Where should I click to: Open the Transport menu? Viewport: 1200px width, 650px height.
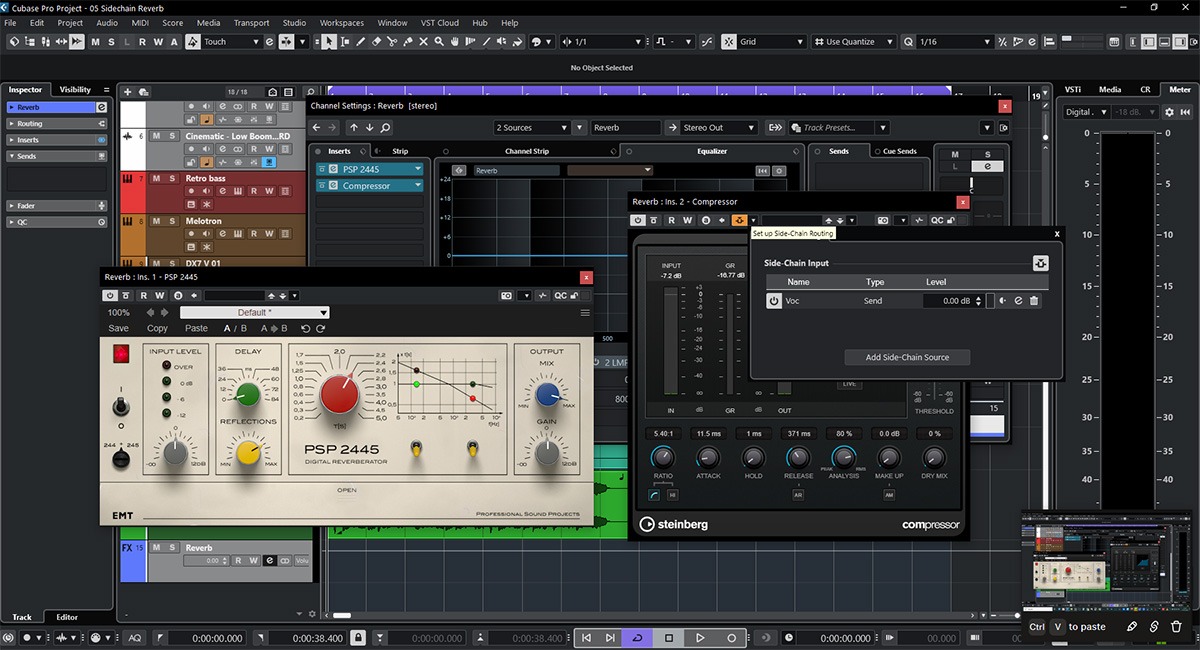pyautogui.click(x=251, y=23)
